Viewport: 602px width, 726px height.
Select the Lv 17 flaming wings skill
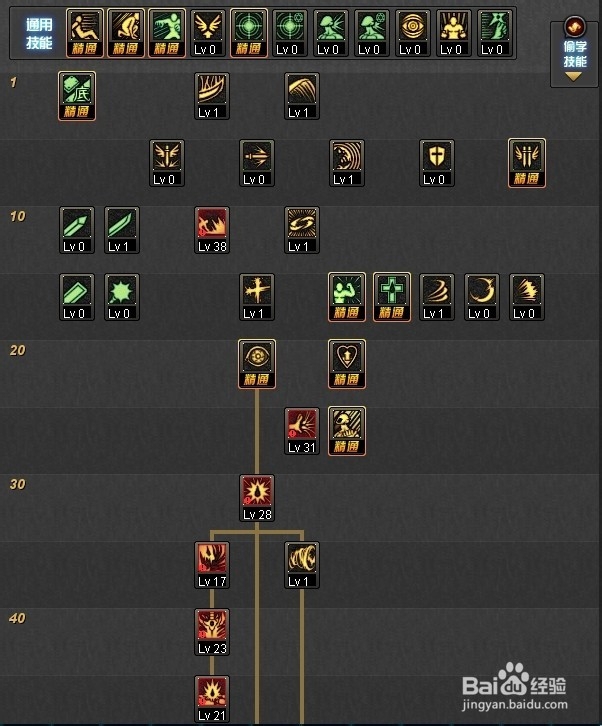[x=212, y=565]
